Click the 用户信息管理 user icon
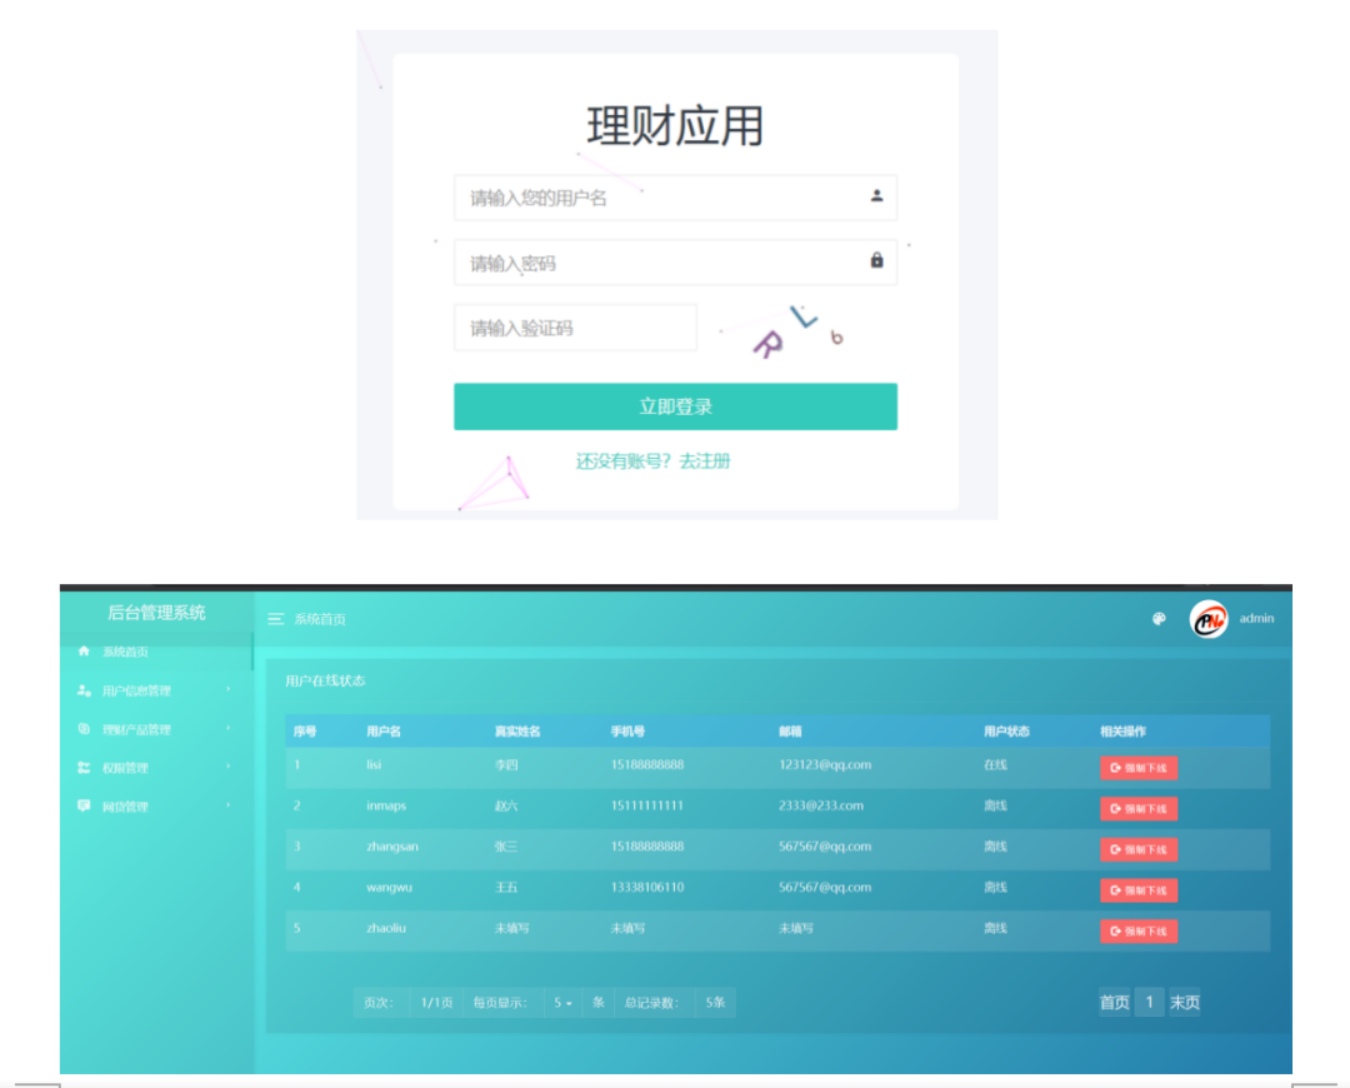Viewport: 1350px width, 1088px height. pyautogui.click(x=84, y=690)
